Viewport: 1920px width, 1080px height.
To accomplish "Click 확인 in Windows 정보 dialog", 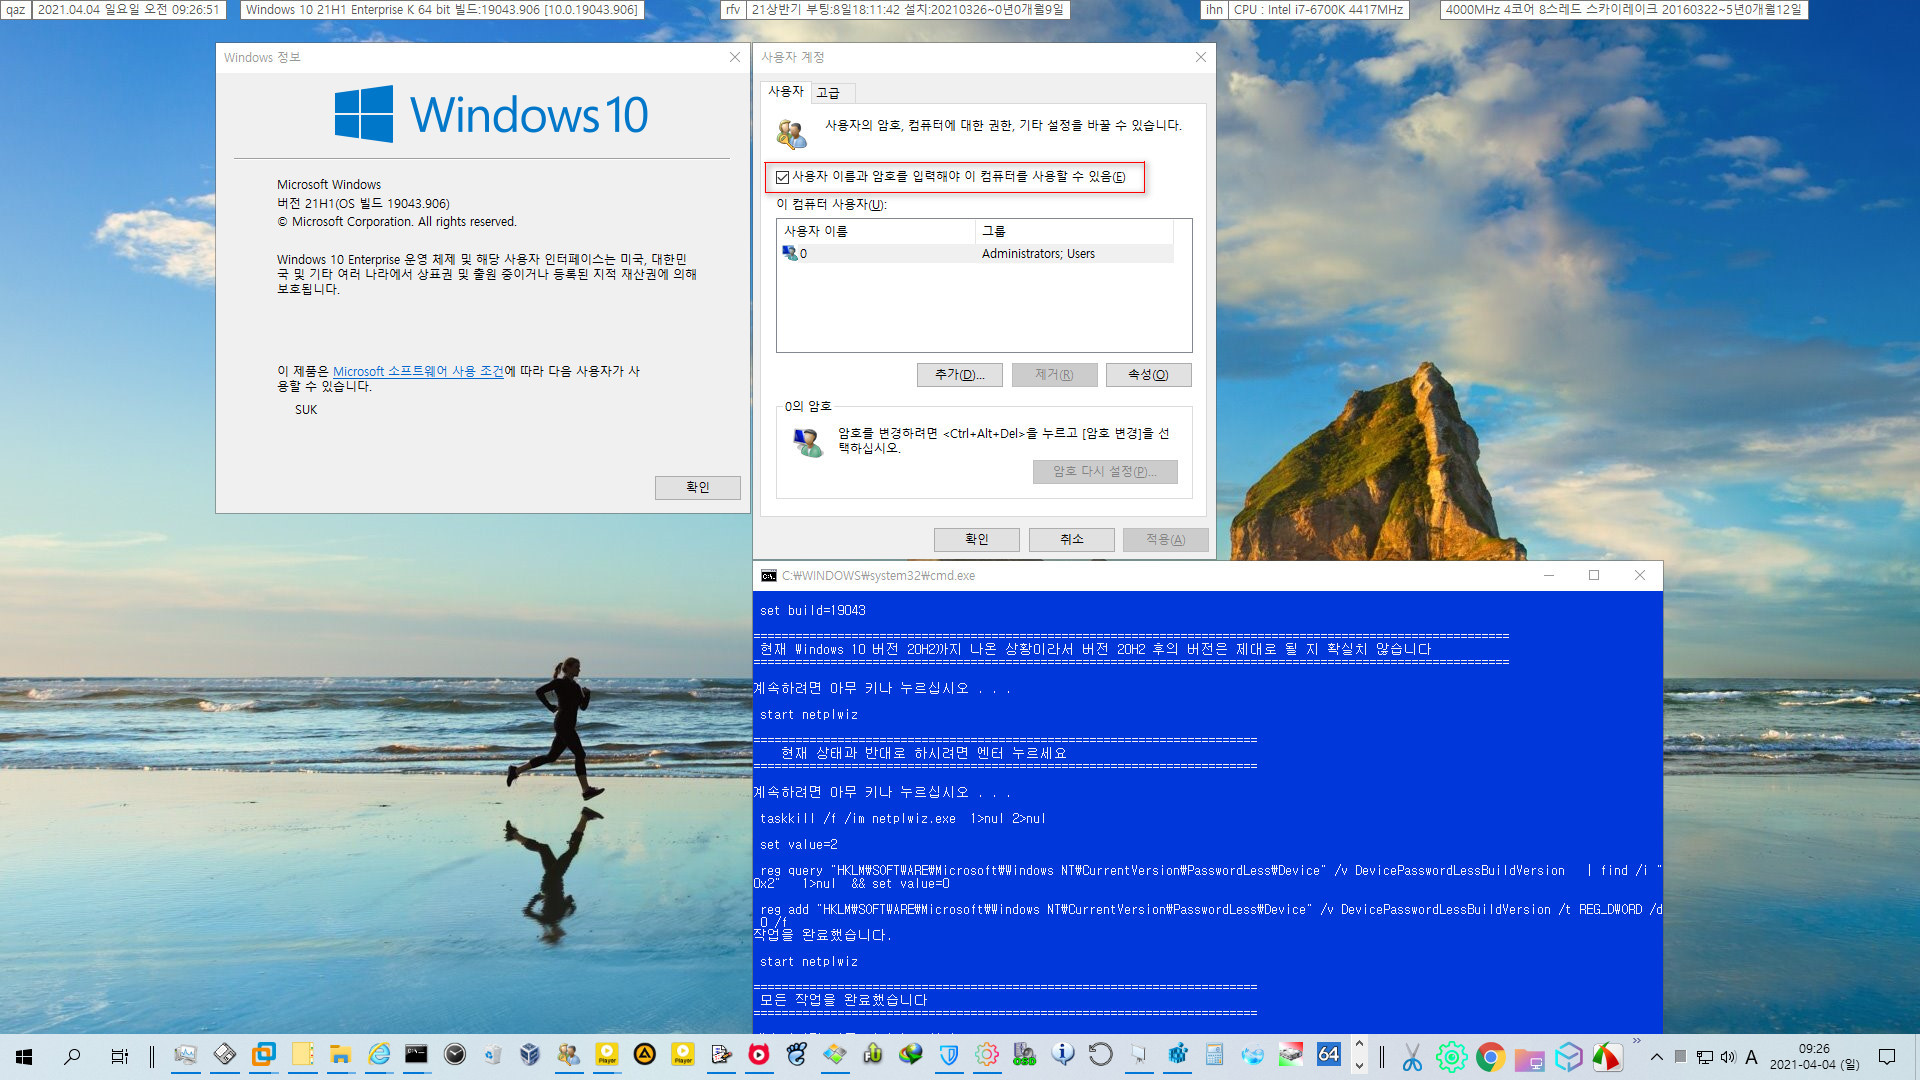I will pyautogui.click(x=697, y=487).
